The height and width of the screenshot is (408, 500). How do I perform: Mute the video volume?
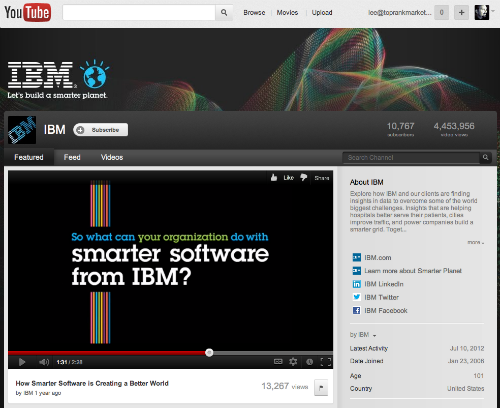tap(44, 362)
